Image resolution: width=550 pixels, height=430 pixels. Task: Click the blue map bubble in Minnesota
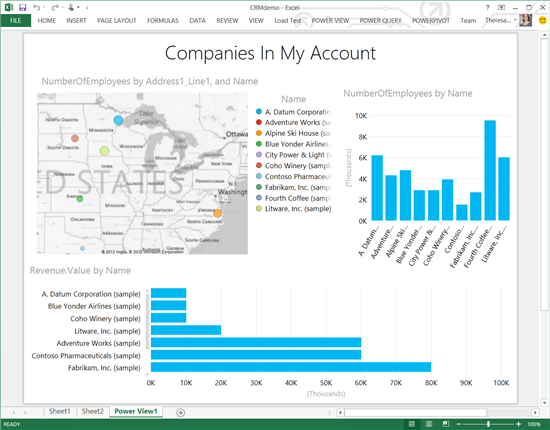119,120
